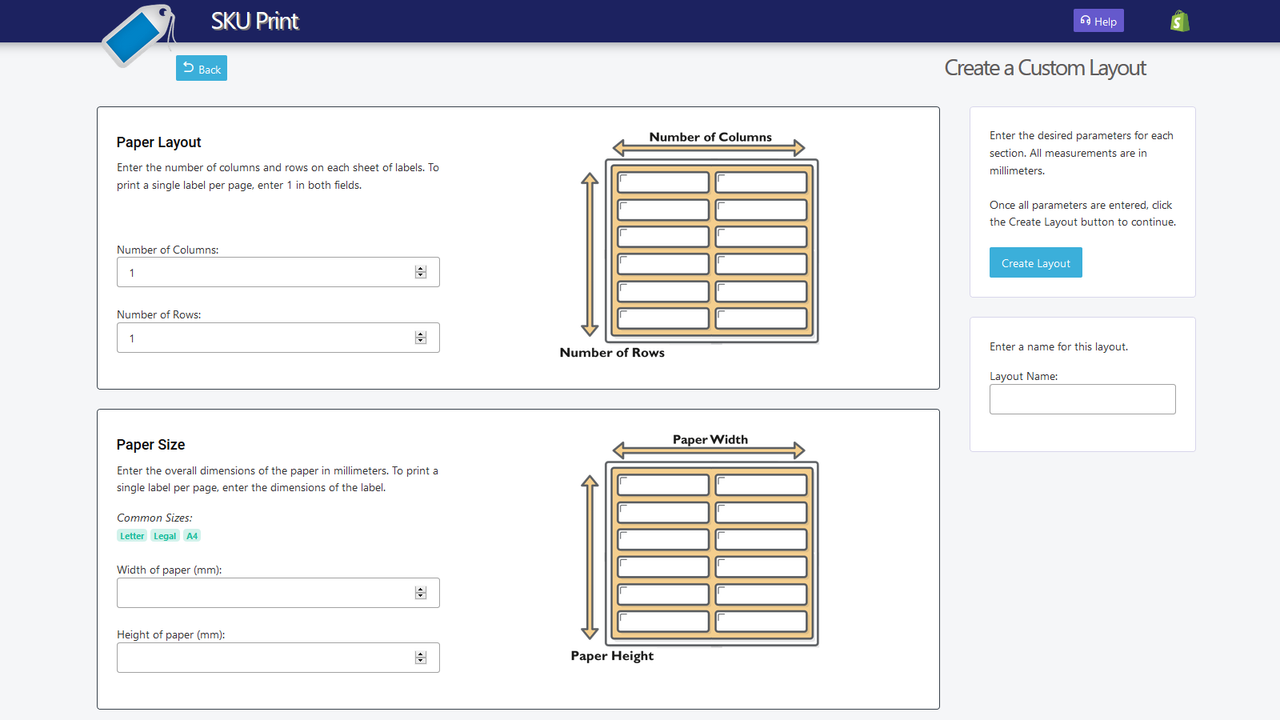Open the Help page
1280x720 pixels.
pos(1098,20)
